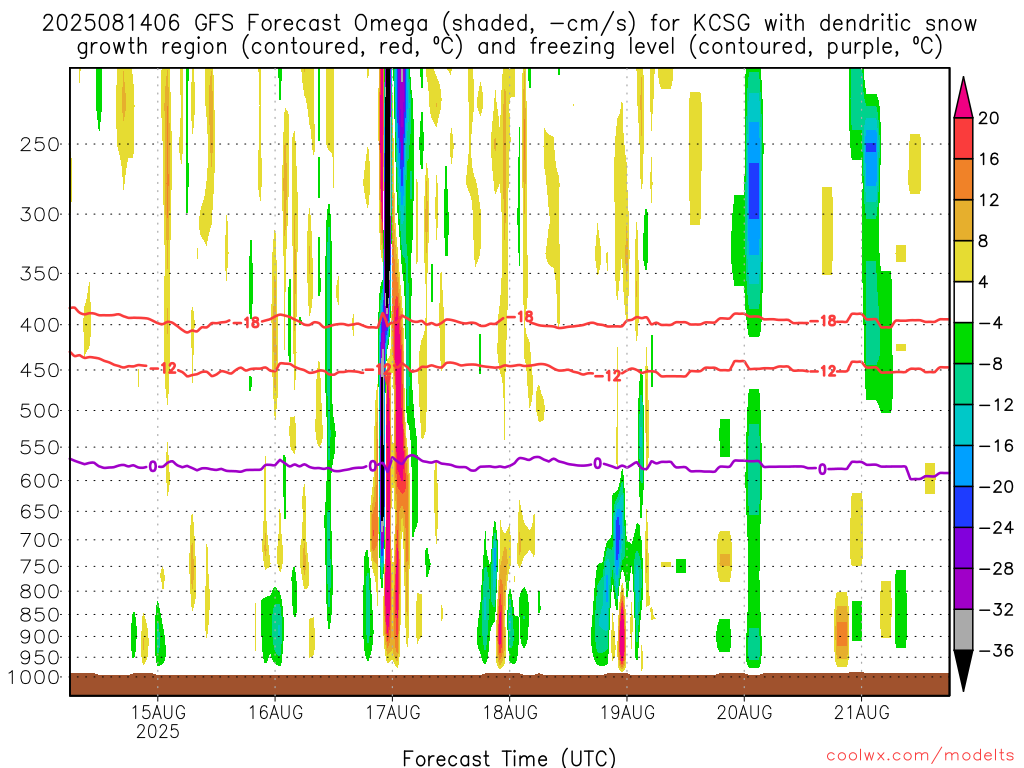Viewport: 1024px width, 768px height.
Task: Select the orange colorbar swatch between 12 and 16
Action: point(963,180)
